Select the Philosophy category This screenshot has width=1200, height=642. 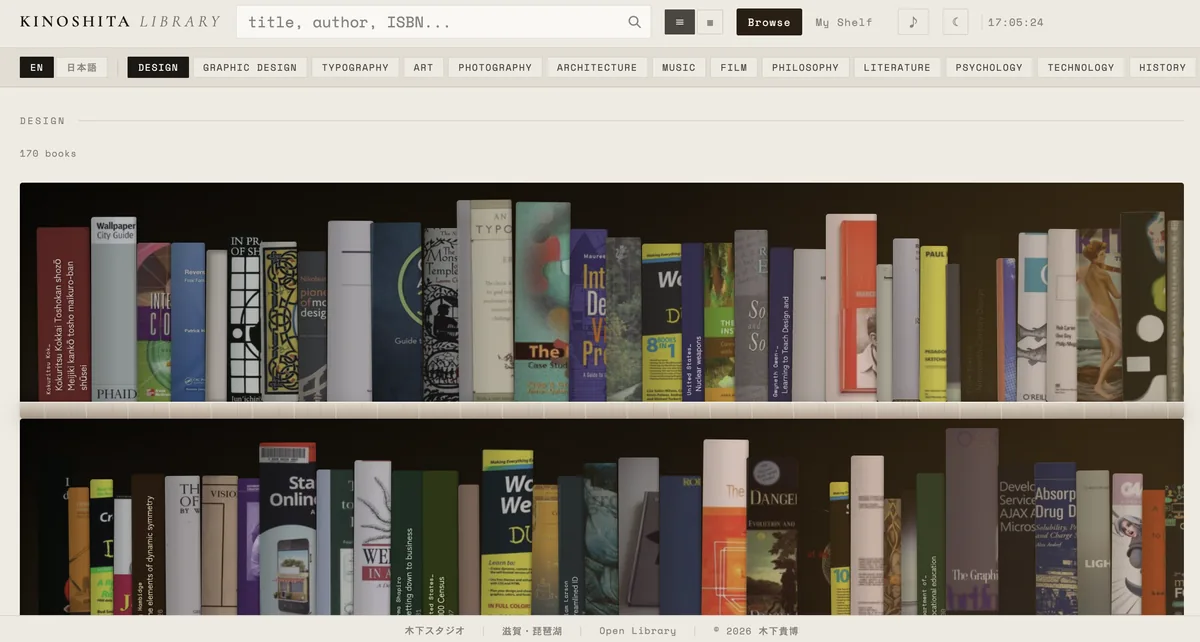coord(805,67)
